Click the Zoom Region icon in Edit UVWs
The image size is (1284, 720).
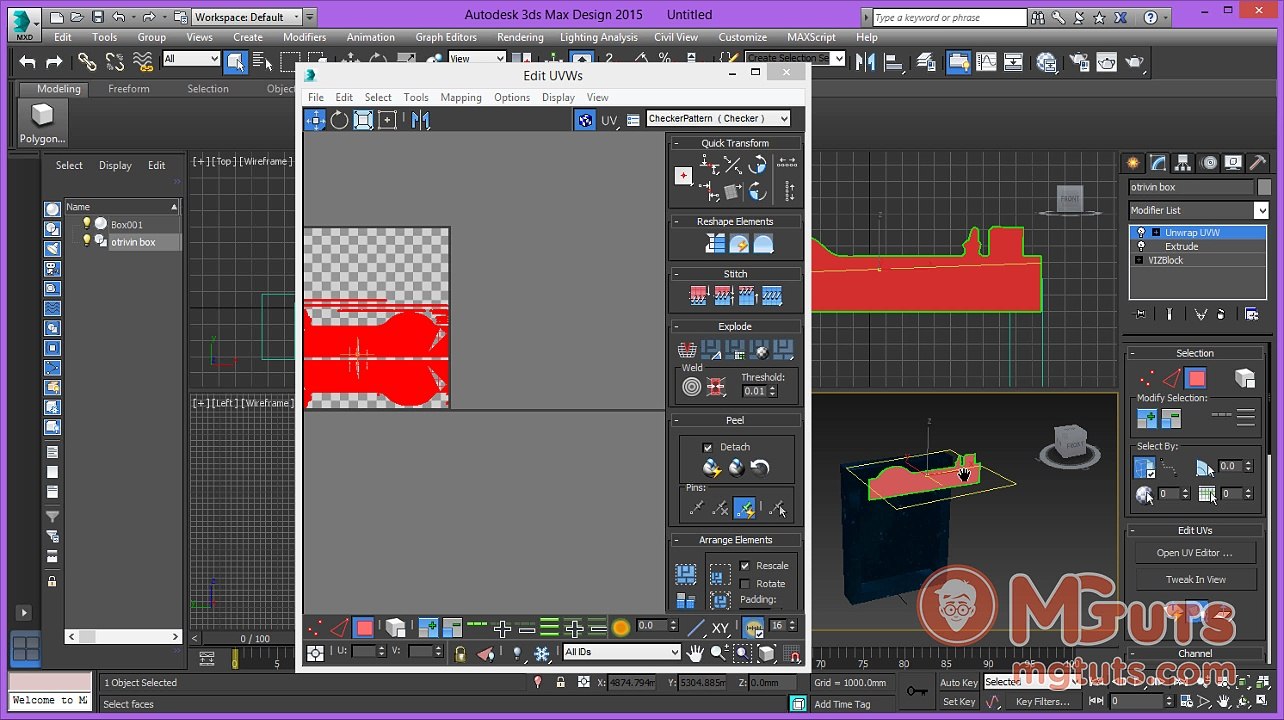point(742,653)
